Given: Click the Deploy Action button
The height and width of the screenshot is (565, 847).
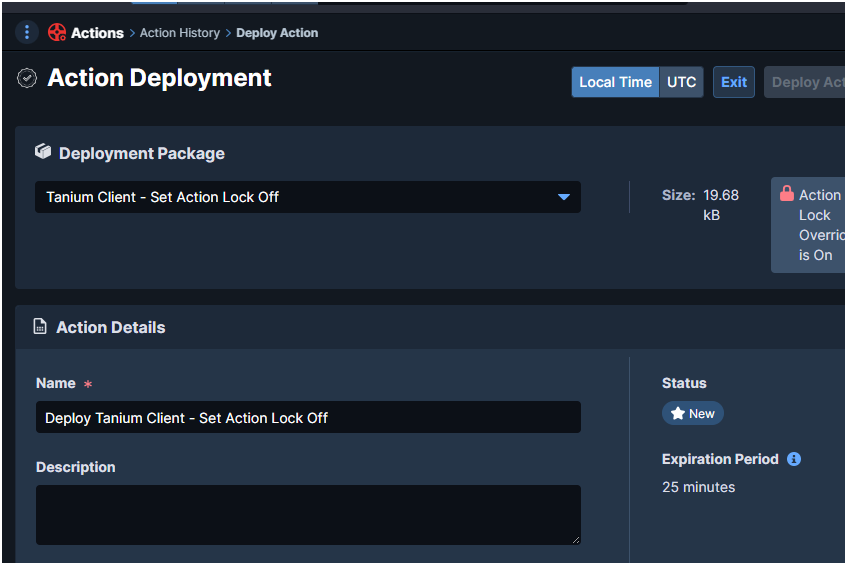Looking at the screenshot, I should coord(806,82).
